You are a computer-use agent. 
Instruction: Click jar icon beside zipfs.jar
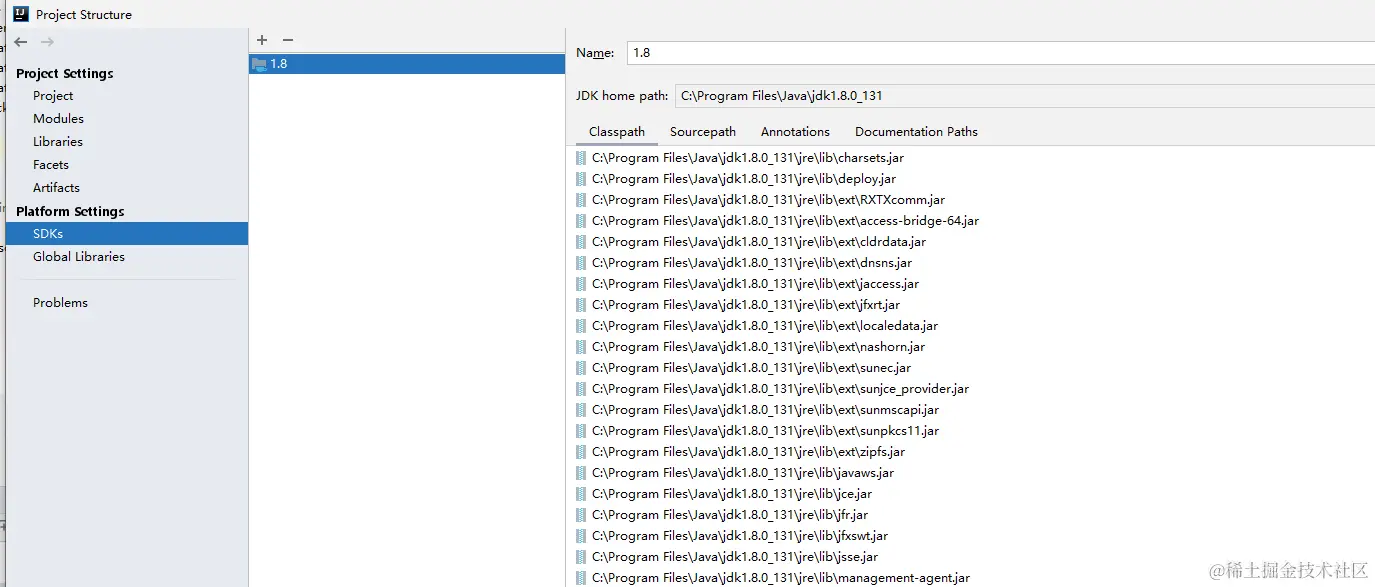point(581,452)
